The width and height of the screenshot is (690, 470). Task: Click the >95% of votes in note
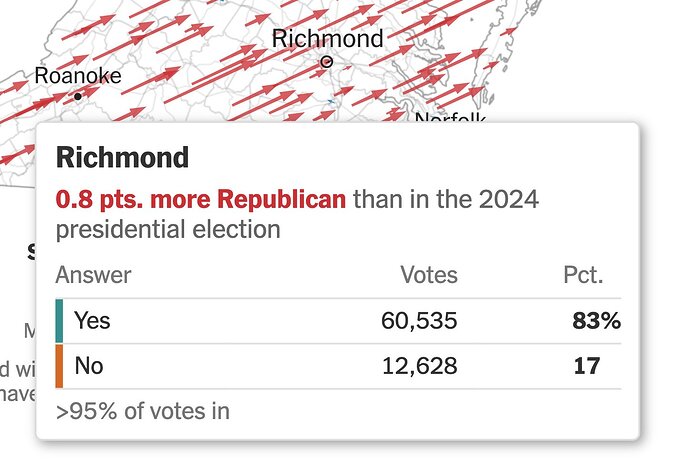[143, 411]
